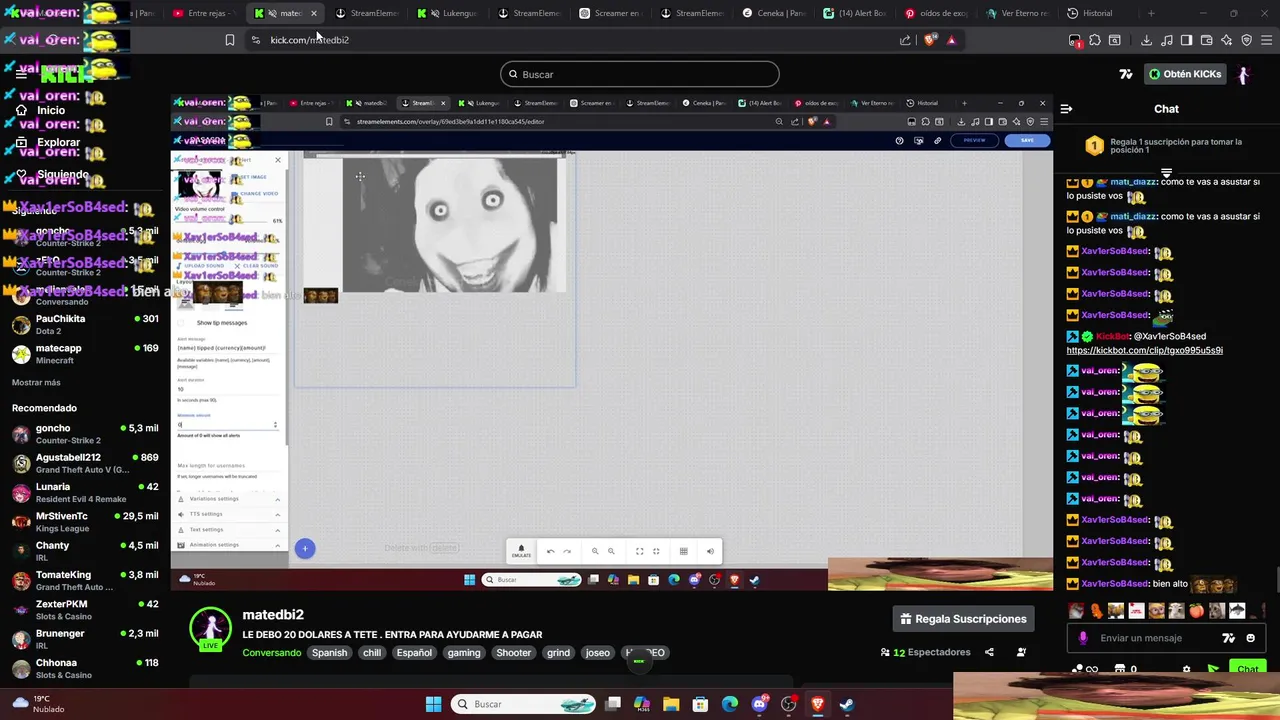1280x720 pixels.
Task: Open Lunaria recommended channel
Action: coord(85,493)
